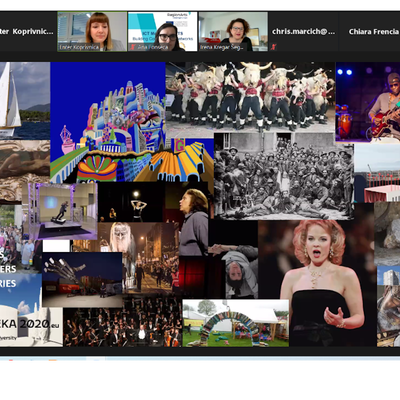
Task: Click the black-and-white soldiers group photo
Action: [x=284, y=176]
